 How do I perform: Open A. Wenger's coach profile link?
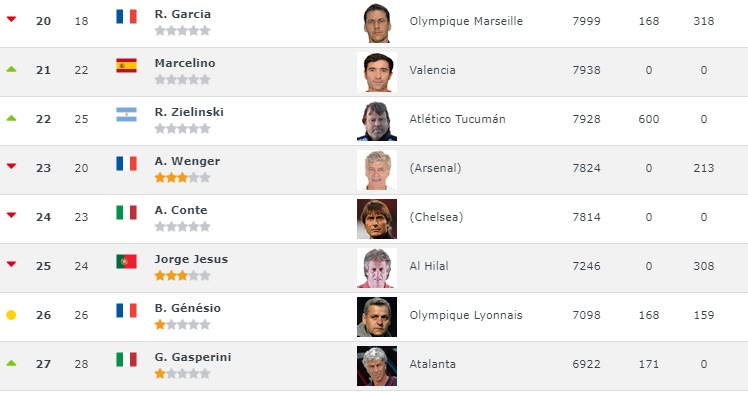click(x=187, y=161)
